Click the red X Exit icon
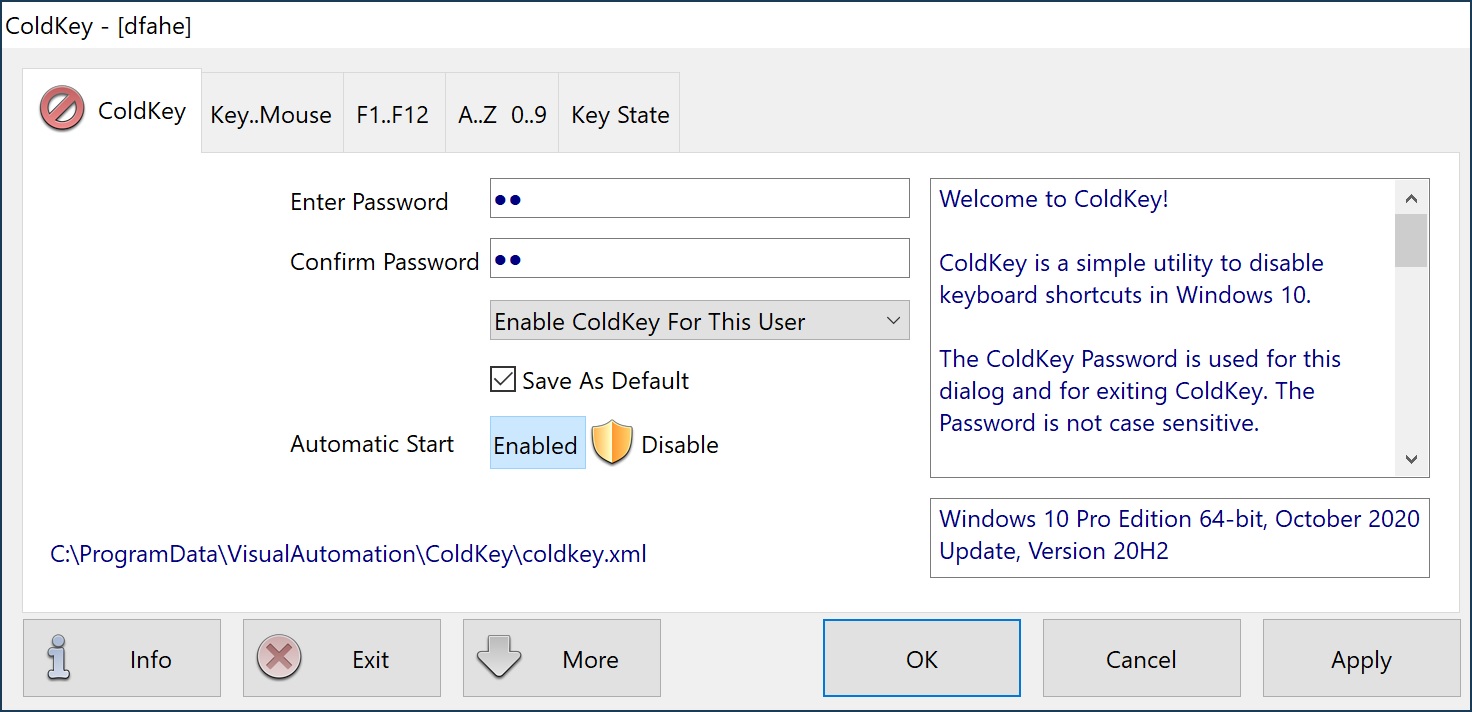This screenshot has width=1472, height=712. (x=279, y=659)
